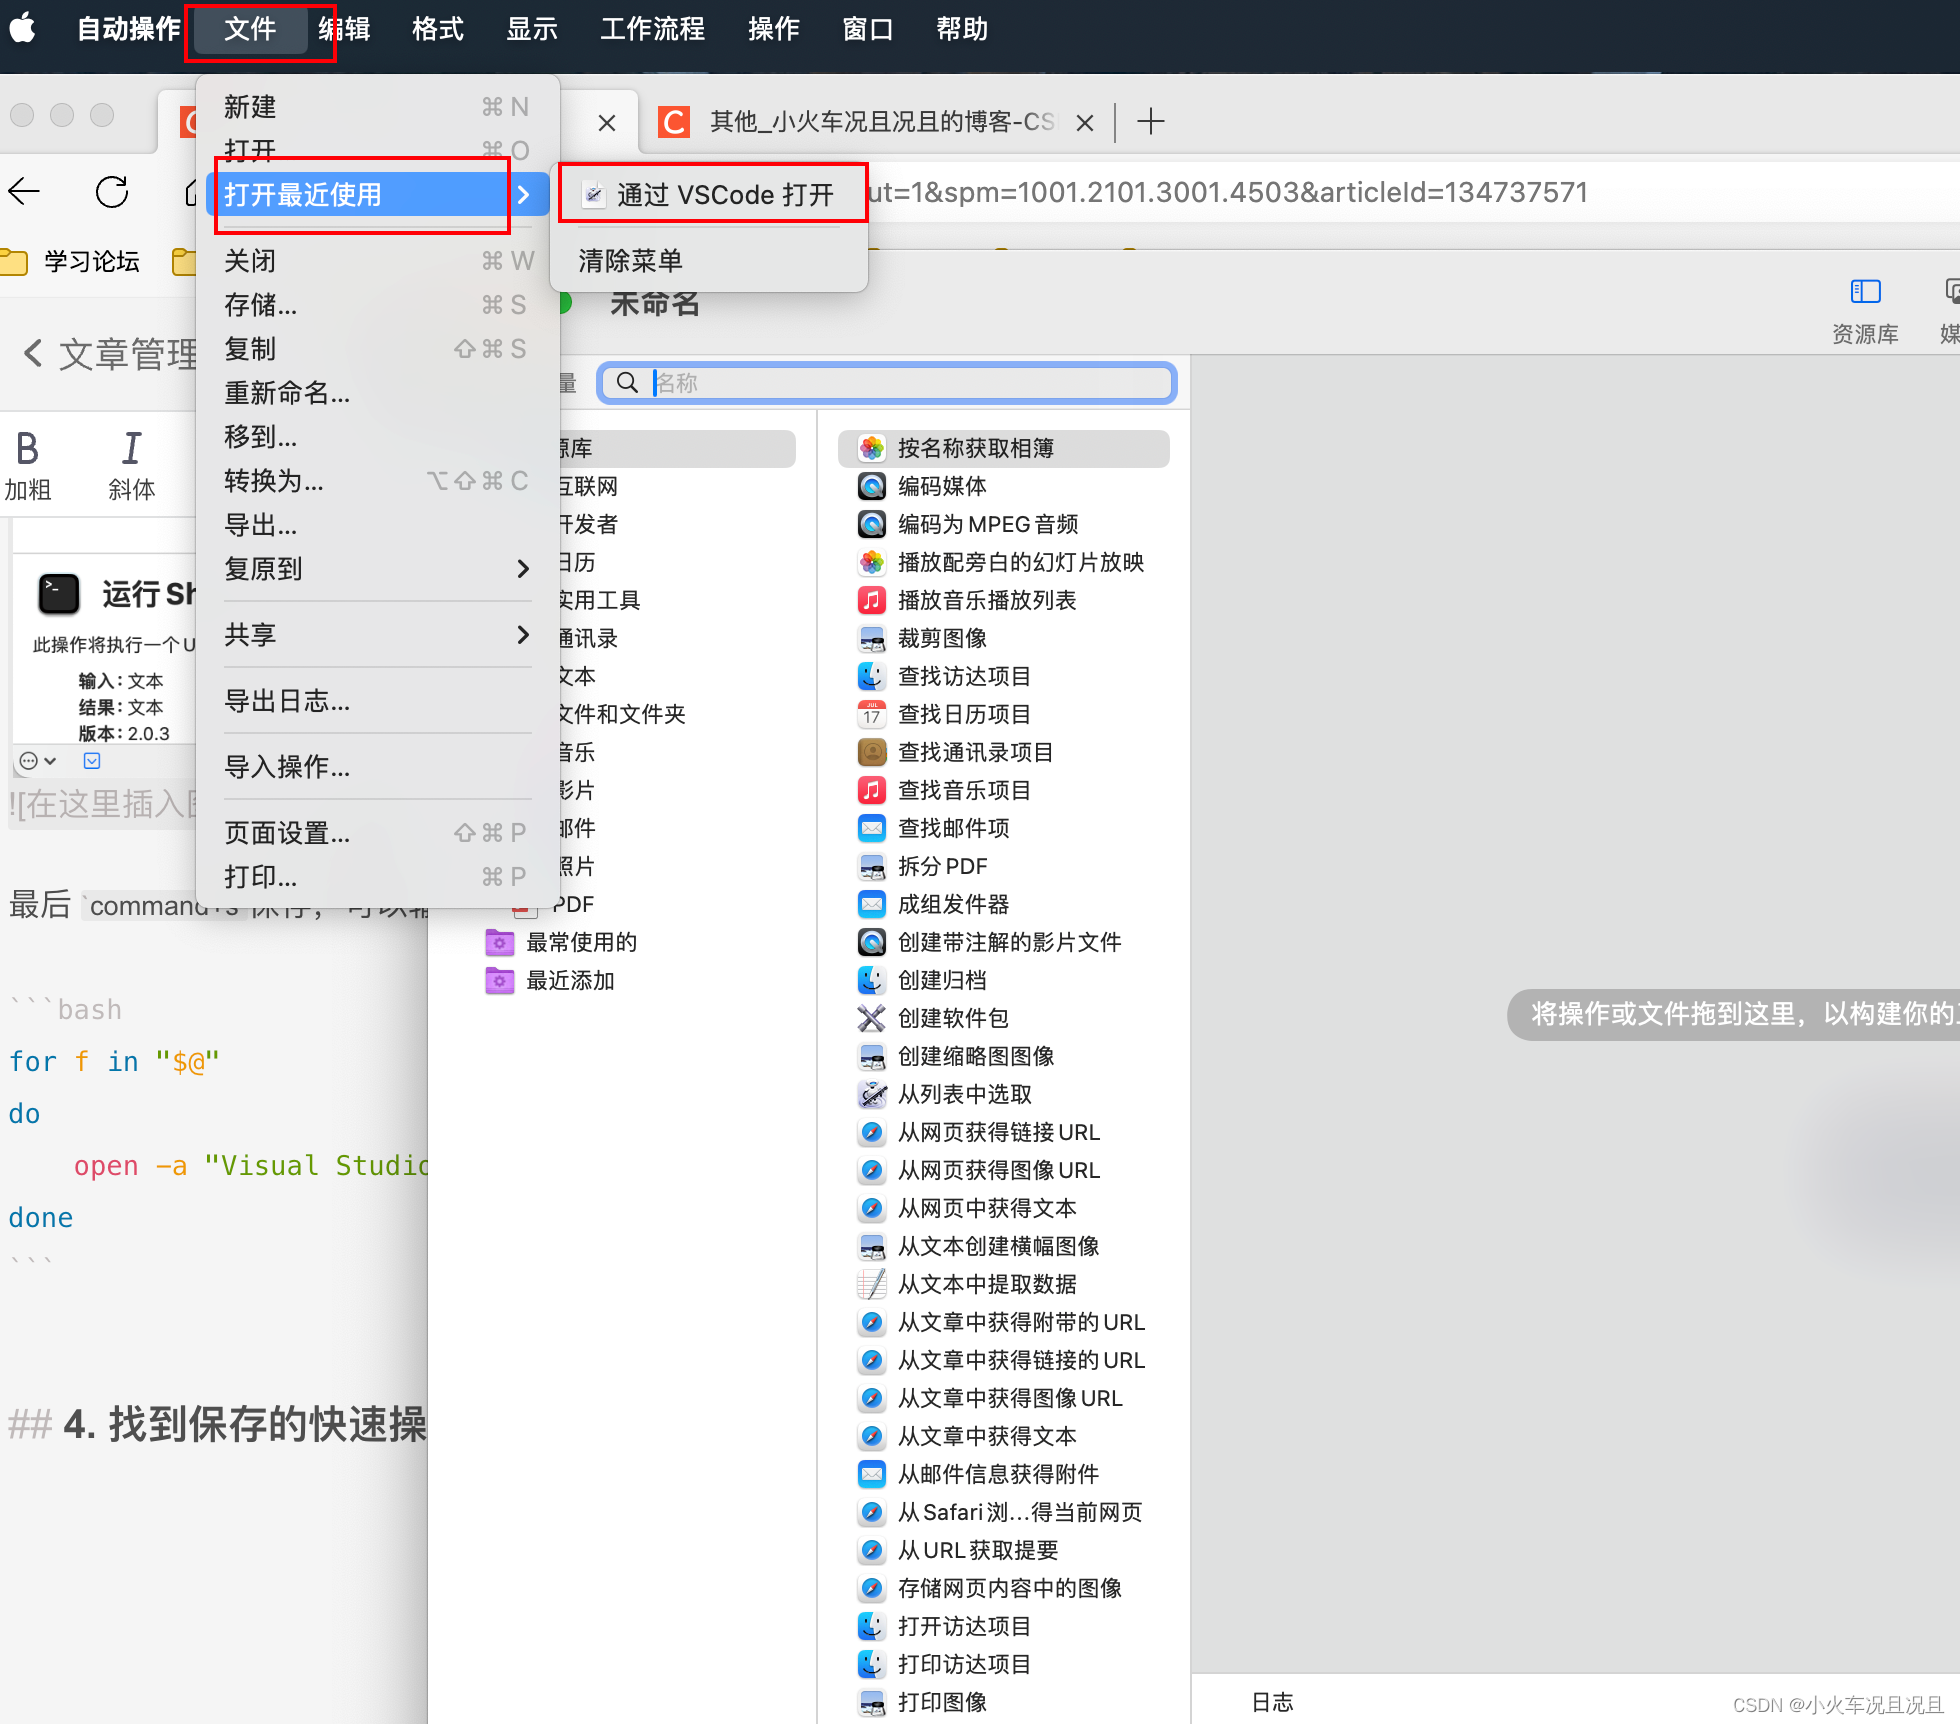
Task: Open a new browser tab
Action: coord(1151,122)
